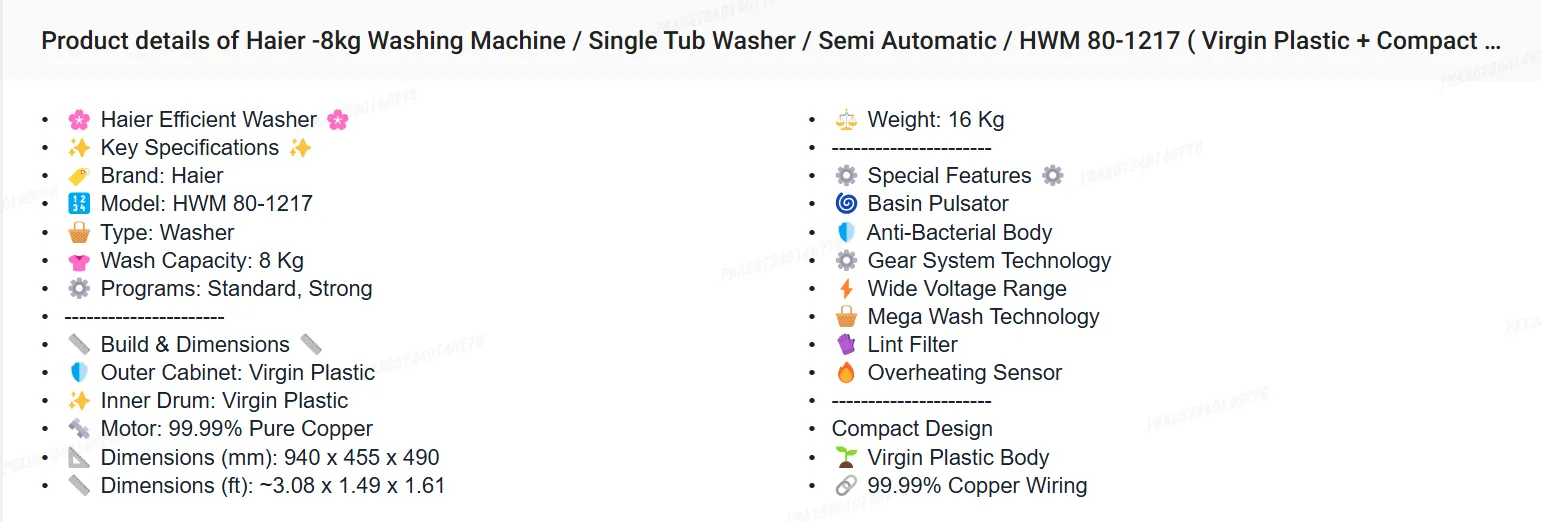This screenshot has width=1541, height=522.
Task: Click the Product details heading text
Action: click(x=770, y=41)
